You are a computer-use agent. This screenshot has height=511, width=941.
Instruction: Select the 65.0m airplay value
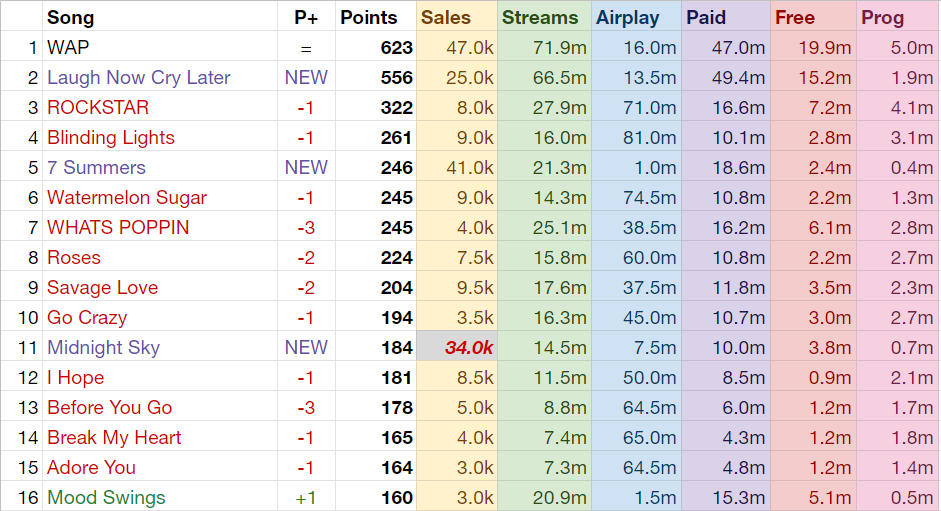coord(649,438)
